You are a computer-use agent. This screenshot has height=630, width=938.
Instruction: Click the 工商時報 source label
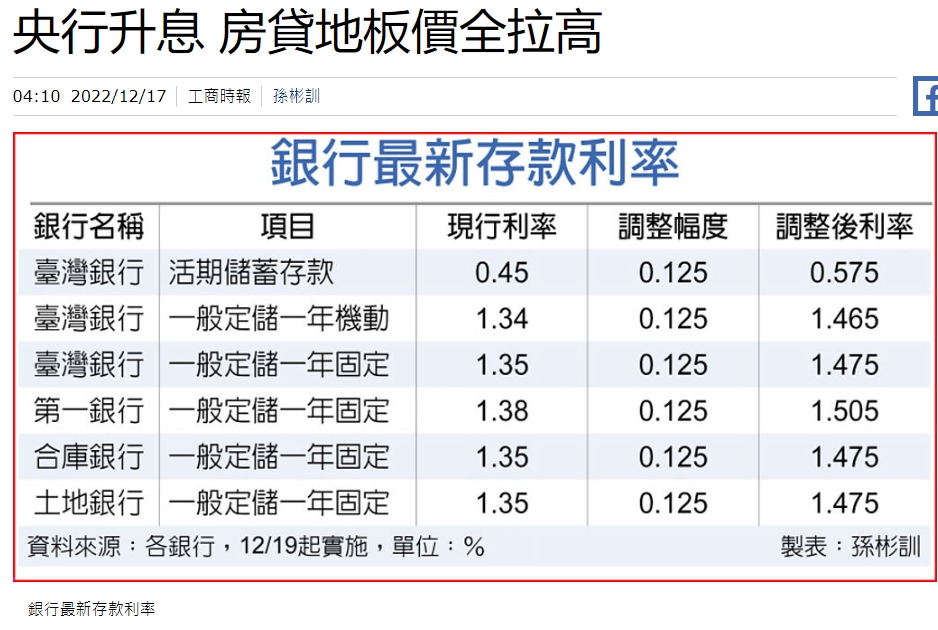(220, 96)
